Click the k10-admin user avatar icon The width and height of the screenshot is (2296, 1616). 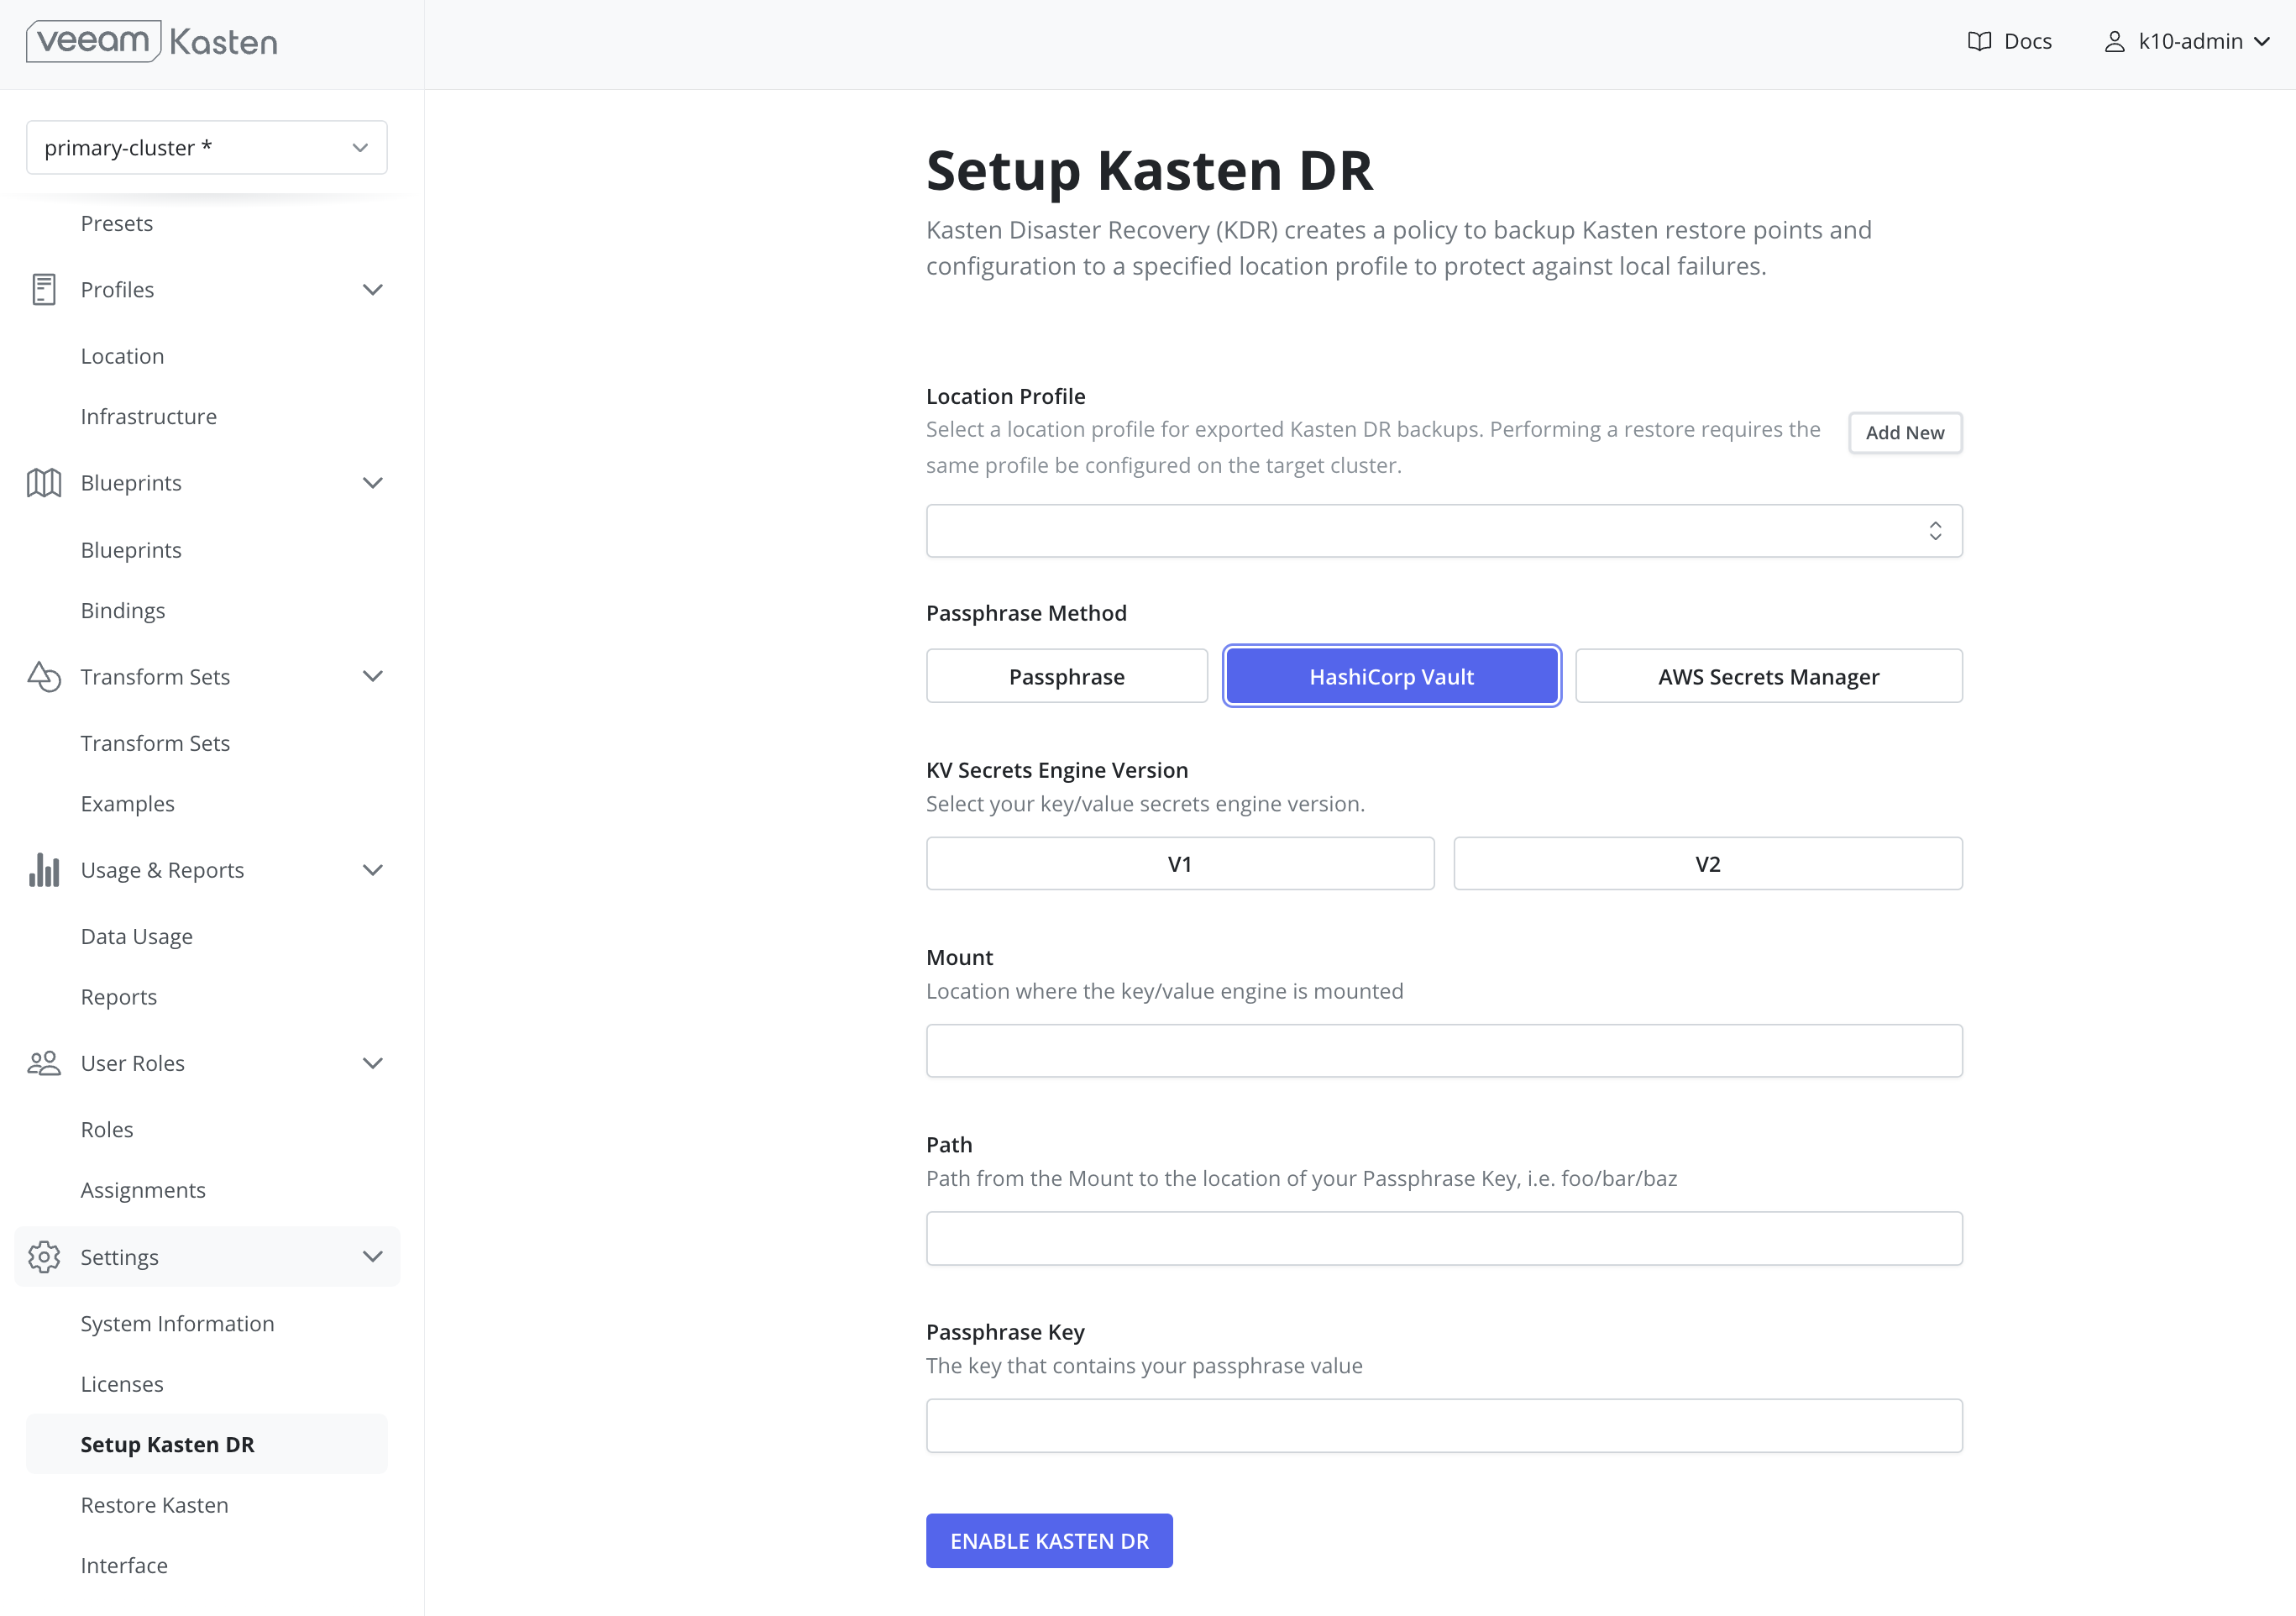(2114, 41)
